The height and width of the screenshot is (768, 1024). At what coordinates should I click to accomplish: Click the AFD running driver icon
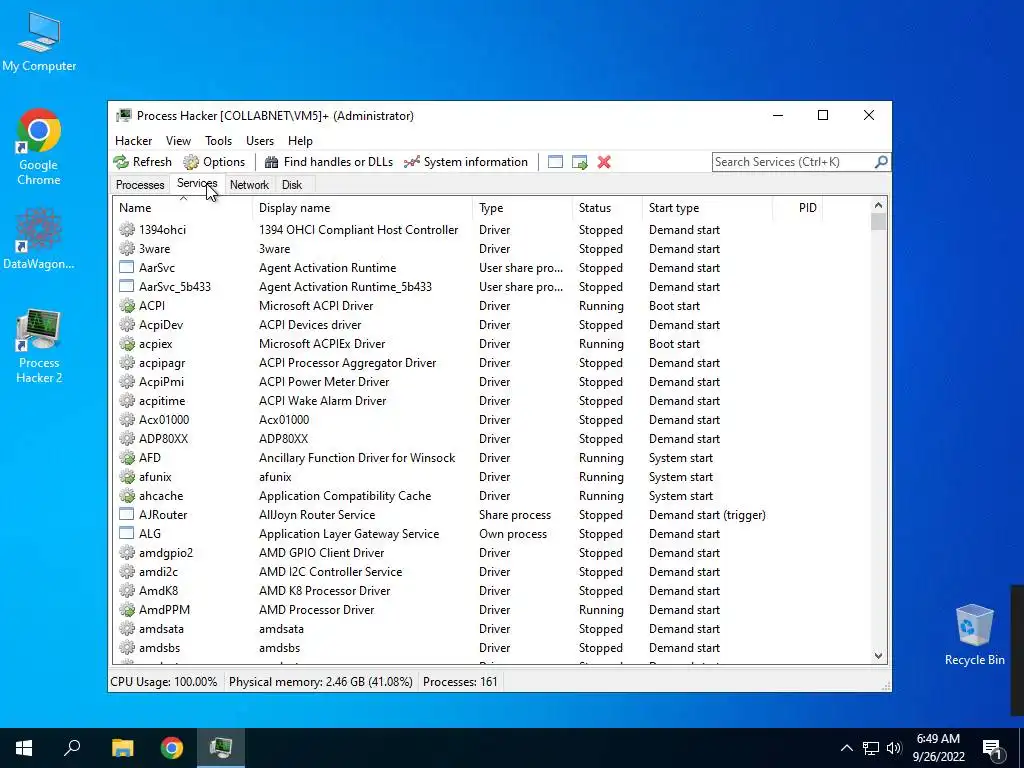pyautogui.click(x=127, y=458)
